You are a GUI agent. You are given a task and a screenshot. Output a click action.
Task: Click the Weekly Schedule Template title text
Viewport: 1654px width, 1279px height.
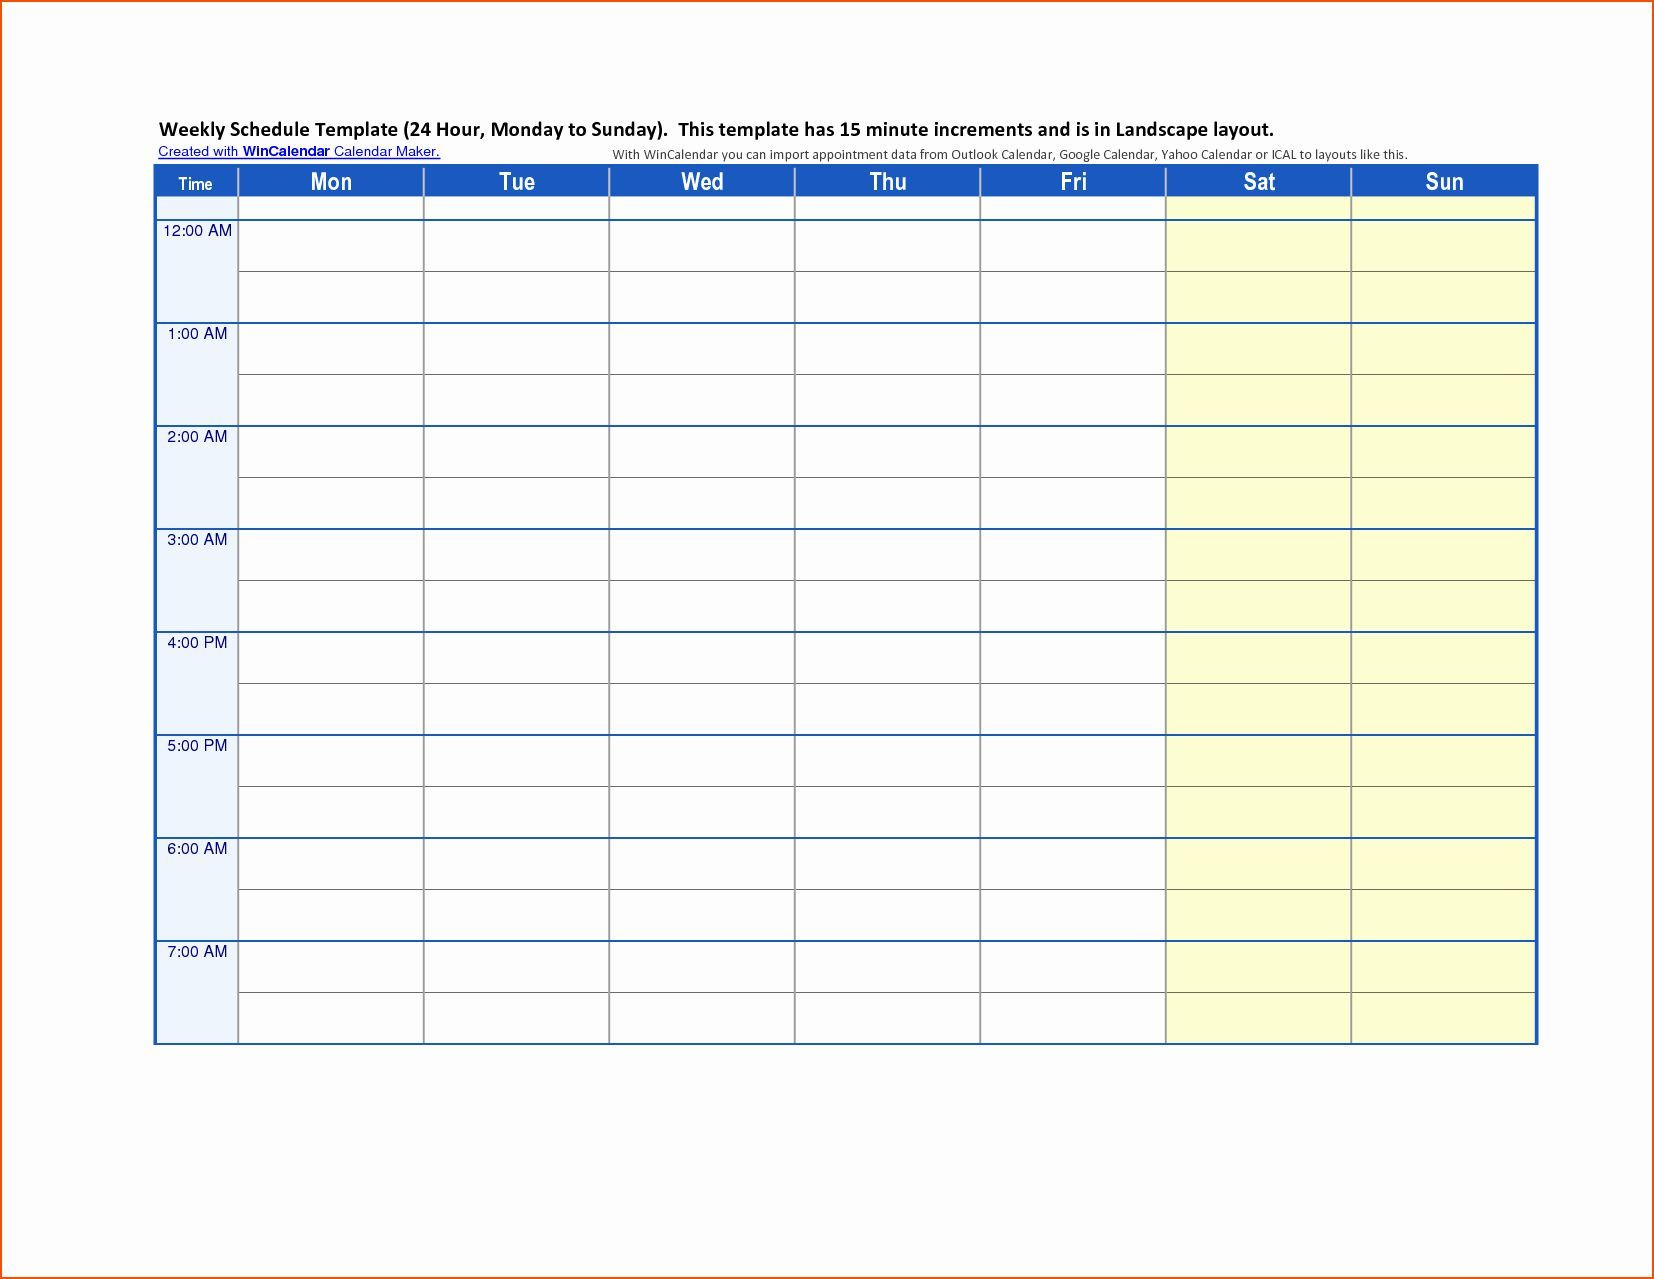pos(716,130)
